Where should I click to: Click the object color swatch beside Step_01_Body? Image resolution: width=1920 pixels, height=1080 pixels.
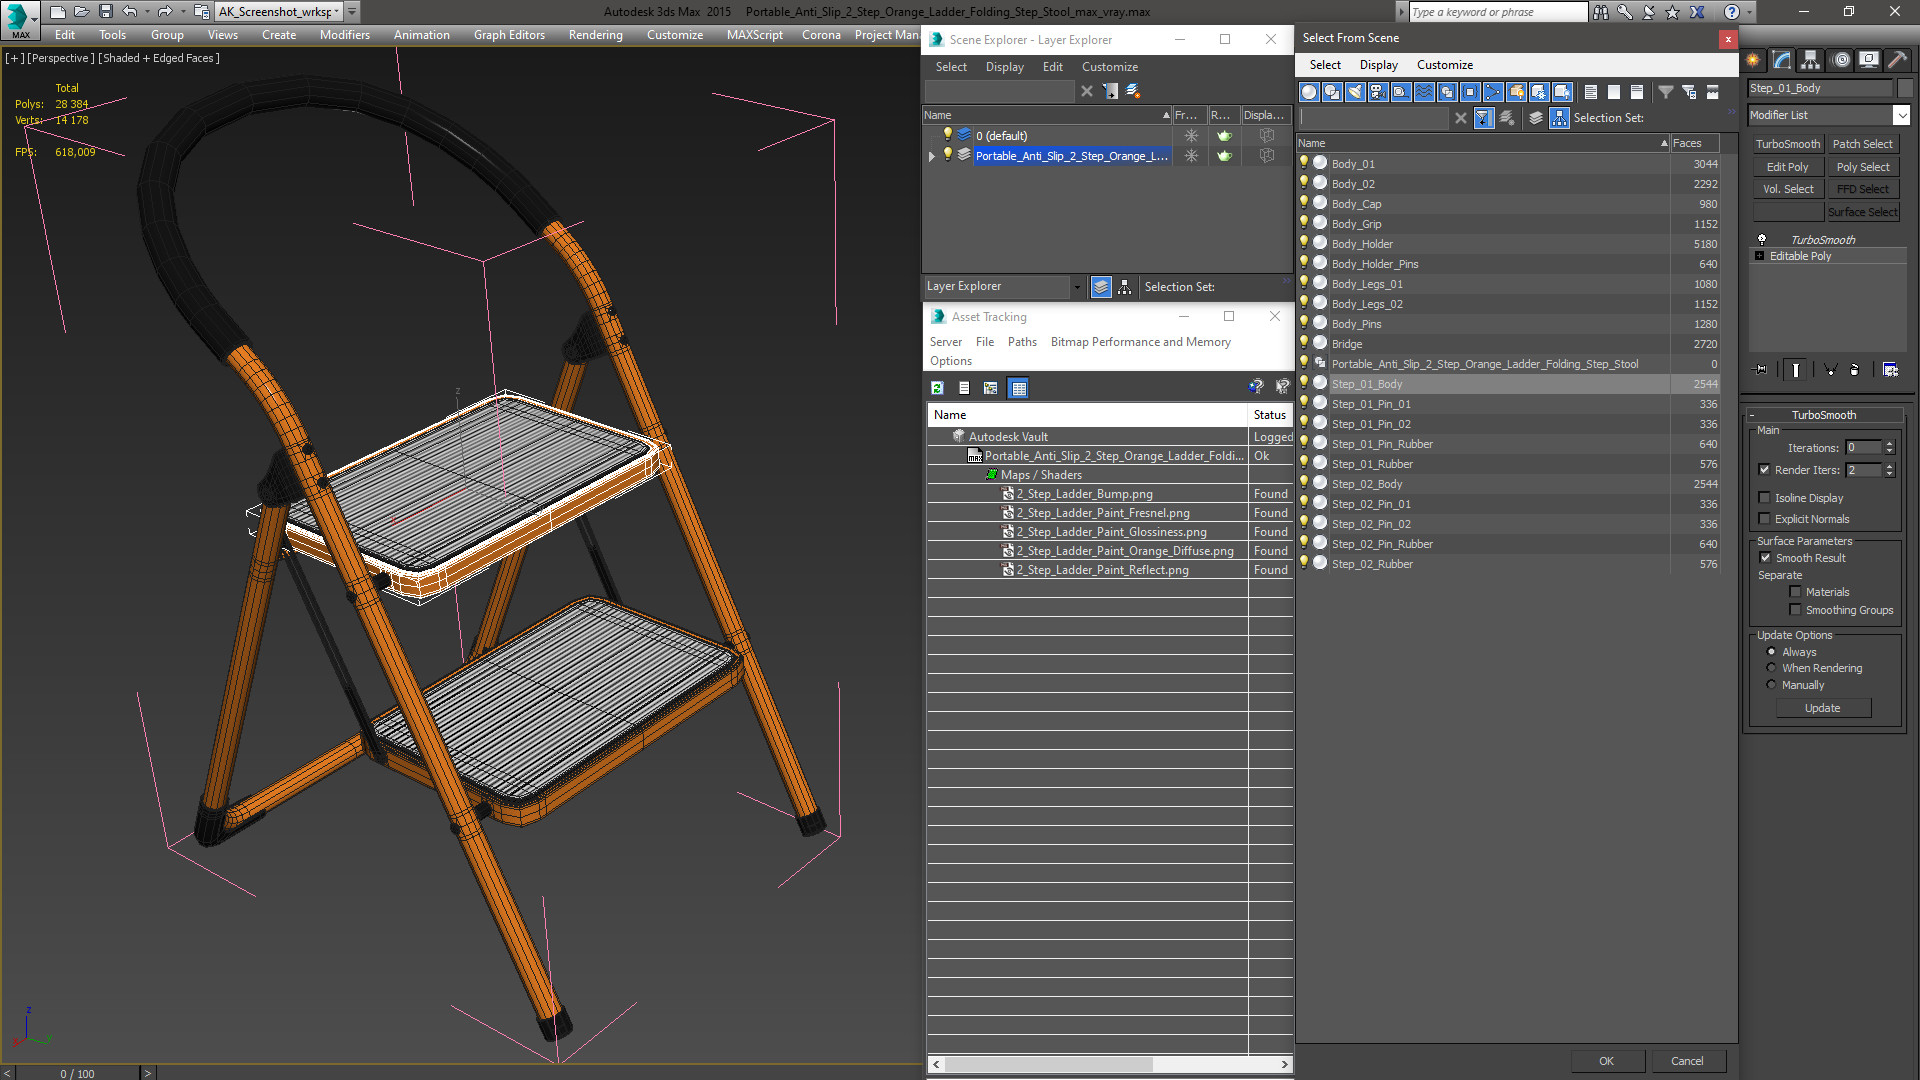point(1904,88)
